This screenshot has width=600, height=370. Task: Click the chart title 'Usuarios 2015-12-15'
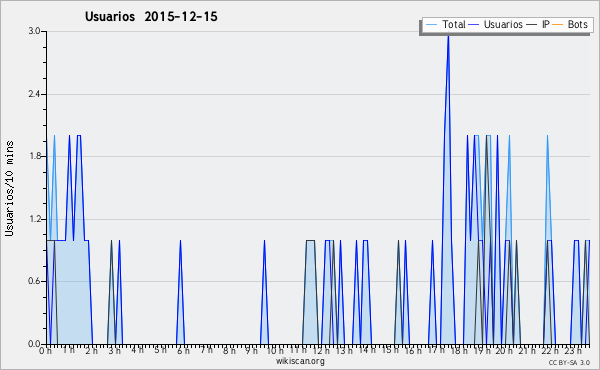151,17
